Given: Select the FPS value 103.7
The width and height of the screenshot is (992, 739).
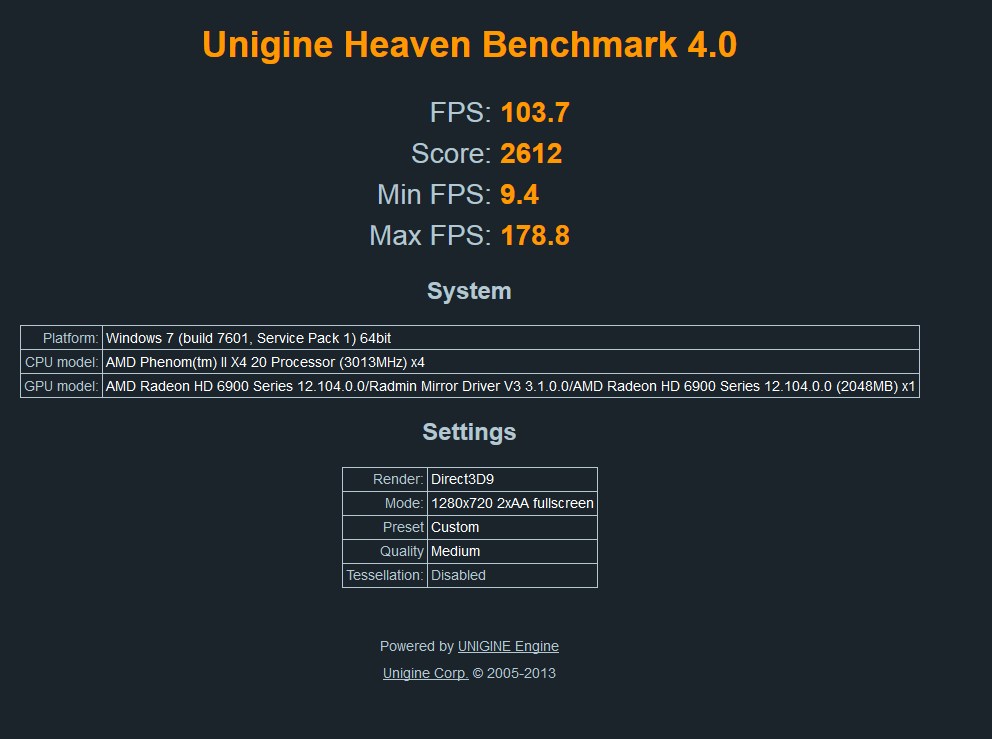Looking at the screenshot, I should coord(535,113).
